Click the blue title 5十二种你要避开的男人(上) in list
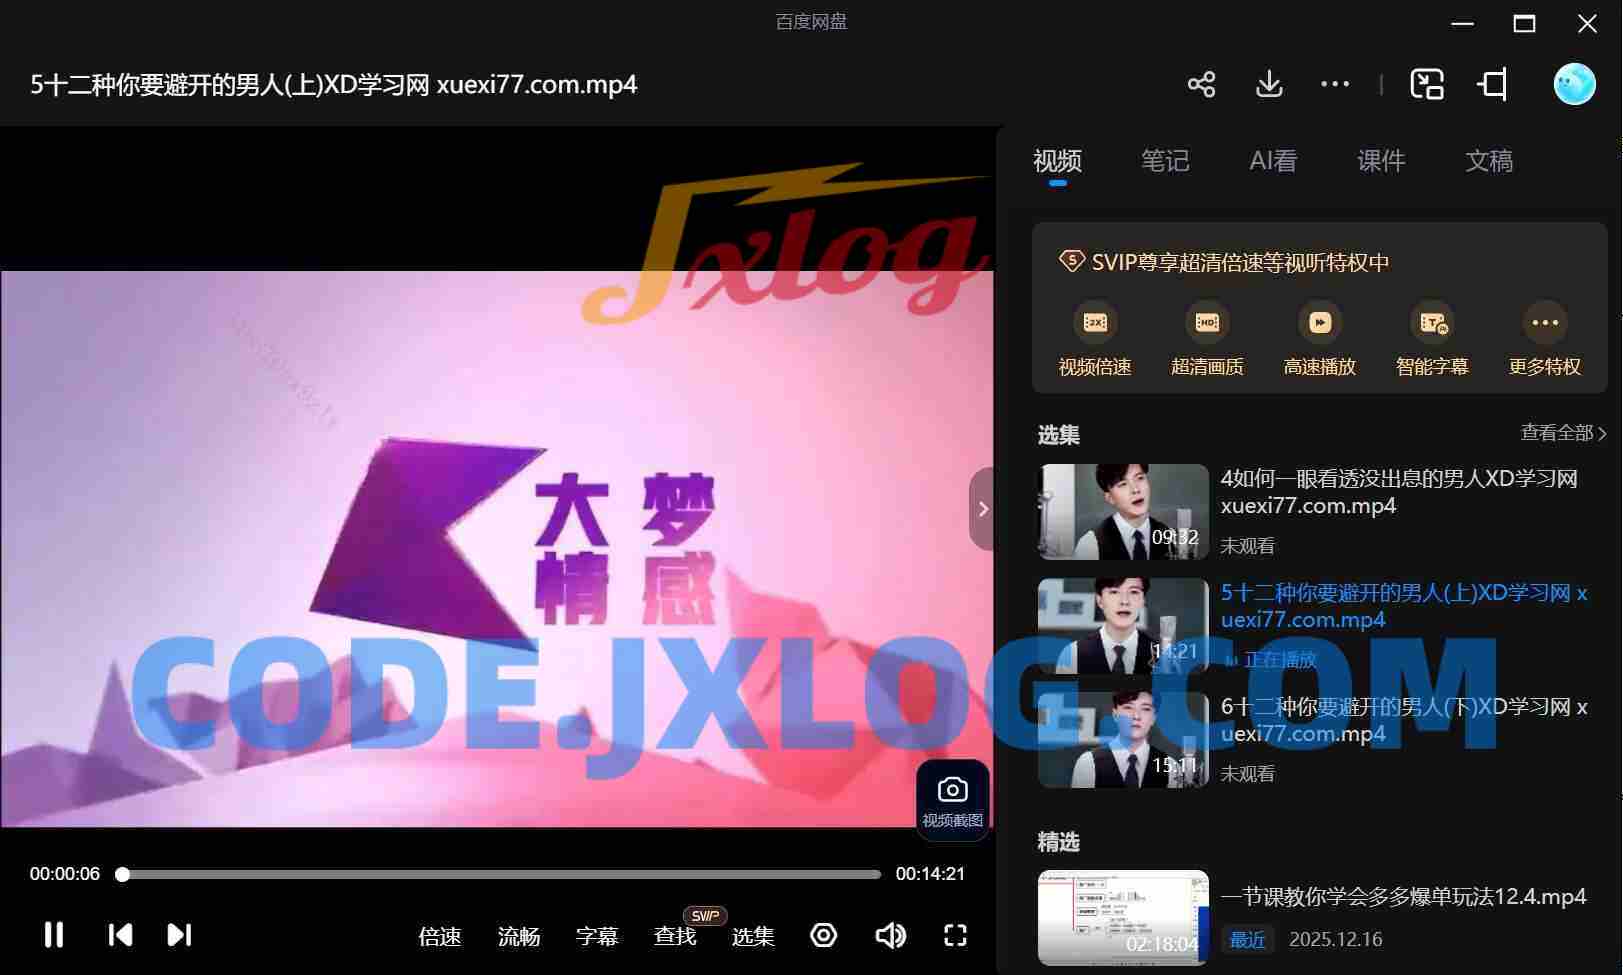 coord(1404,606)
